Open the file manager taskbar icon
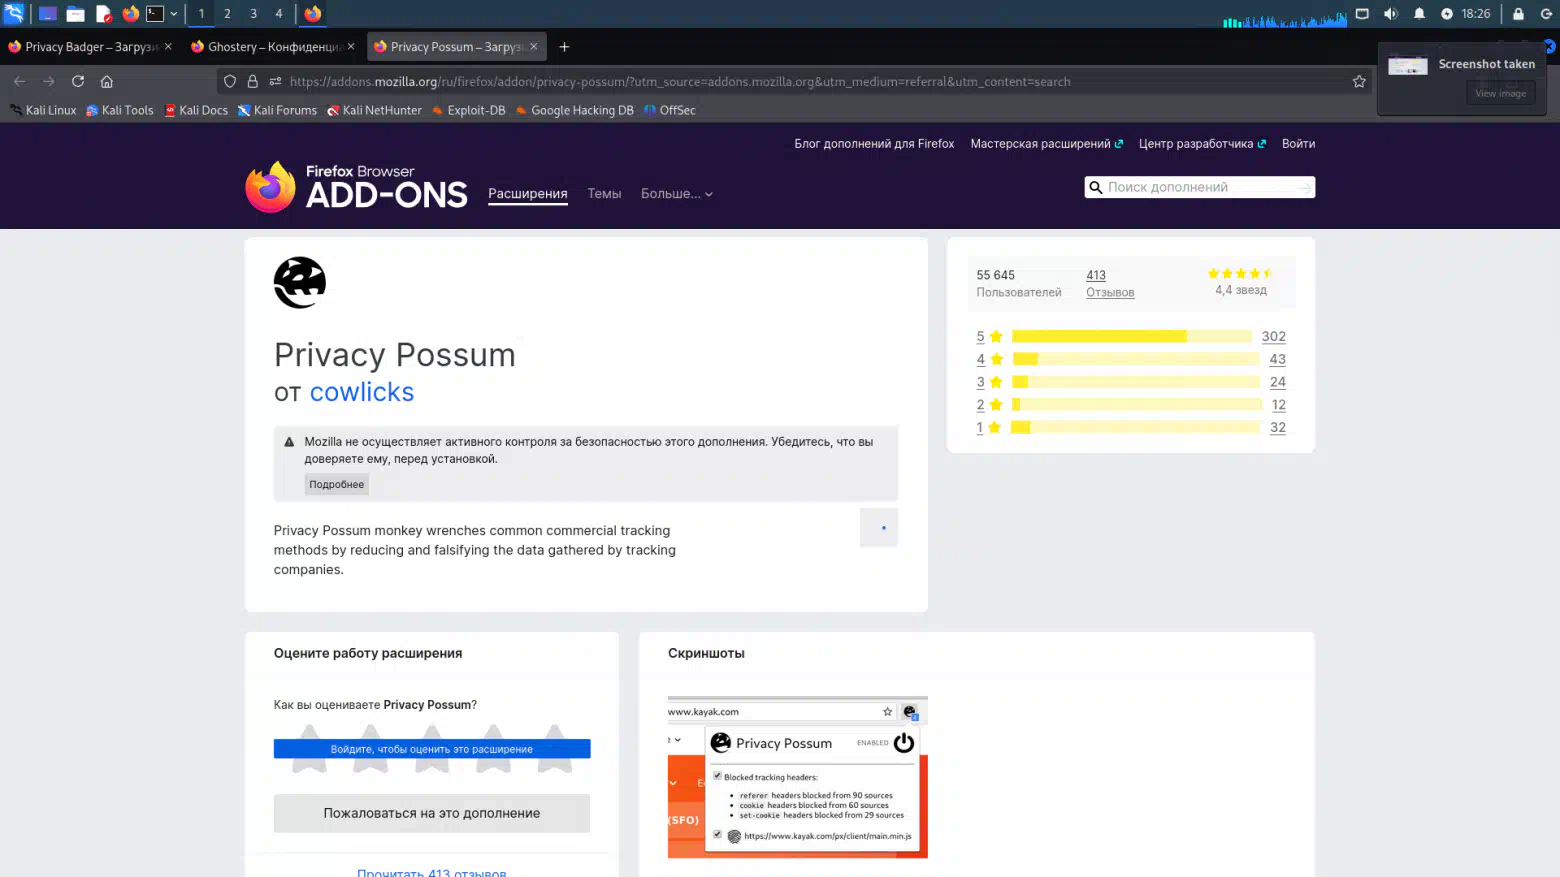The image size is (1560, 877). click(75, 14)
